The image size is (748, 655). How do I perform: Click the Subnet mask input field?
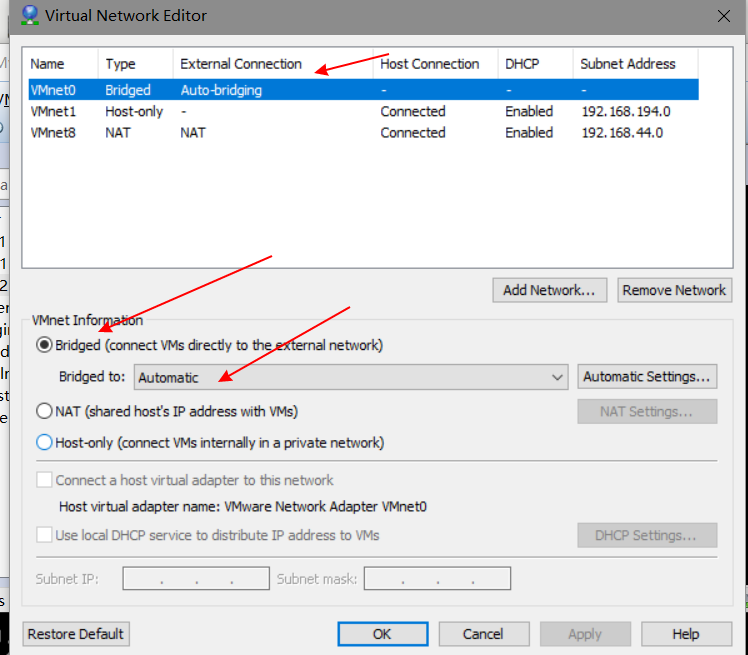point(437,578)
